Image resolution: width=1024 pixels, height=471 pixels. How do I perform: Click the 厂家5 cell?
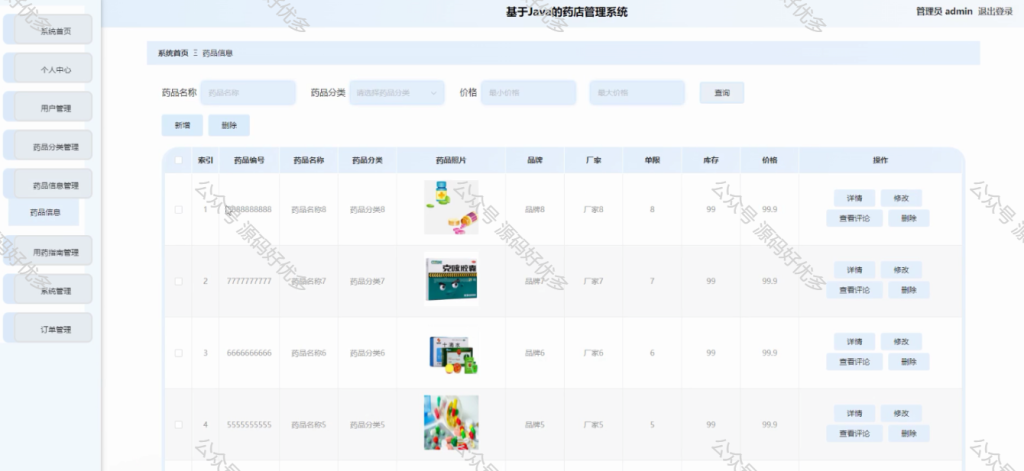593,425
